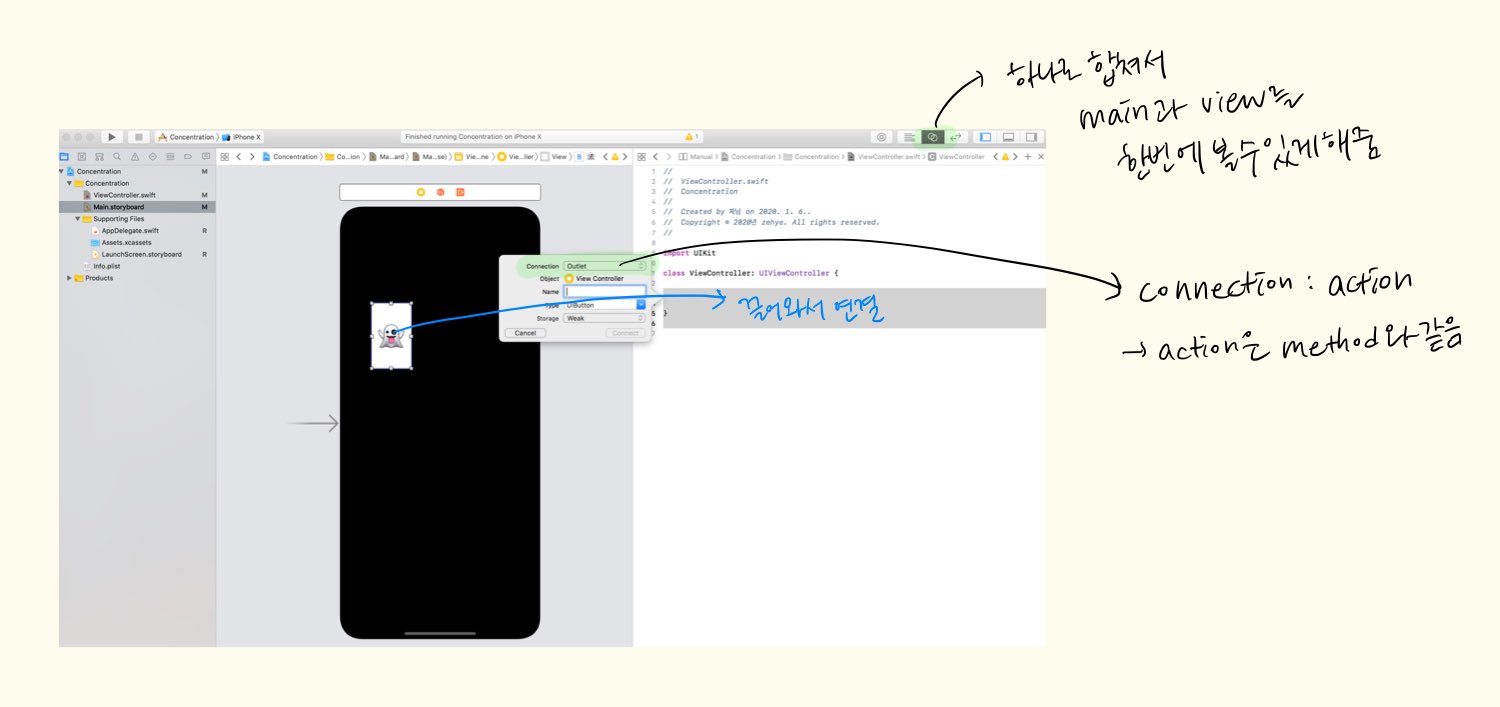Open the Breakpoint navigator

(188, 157)
